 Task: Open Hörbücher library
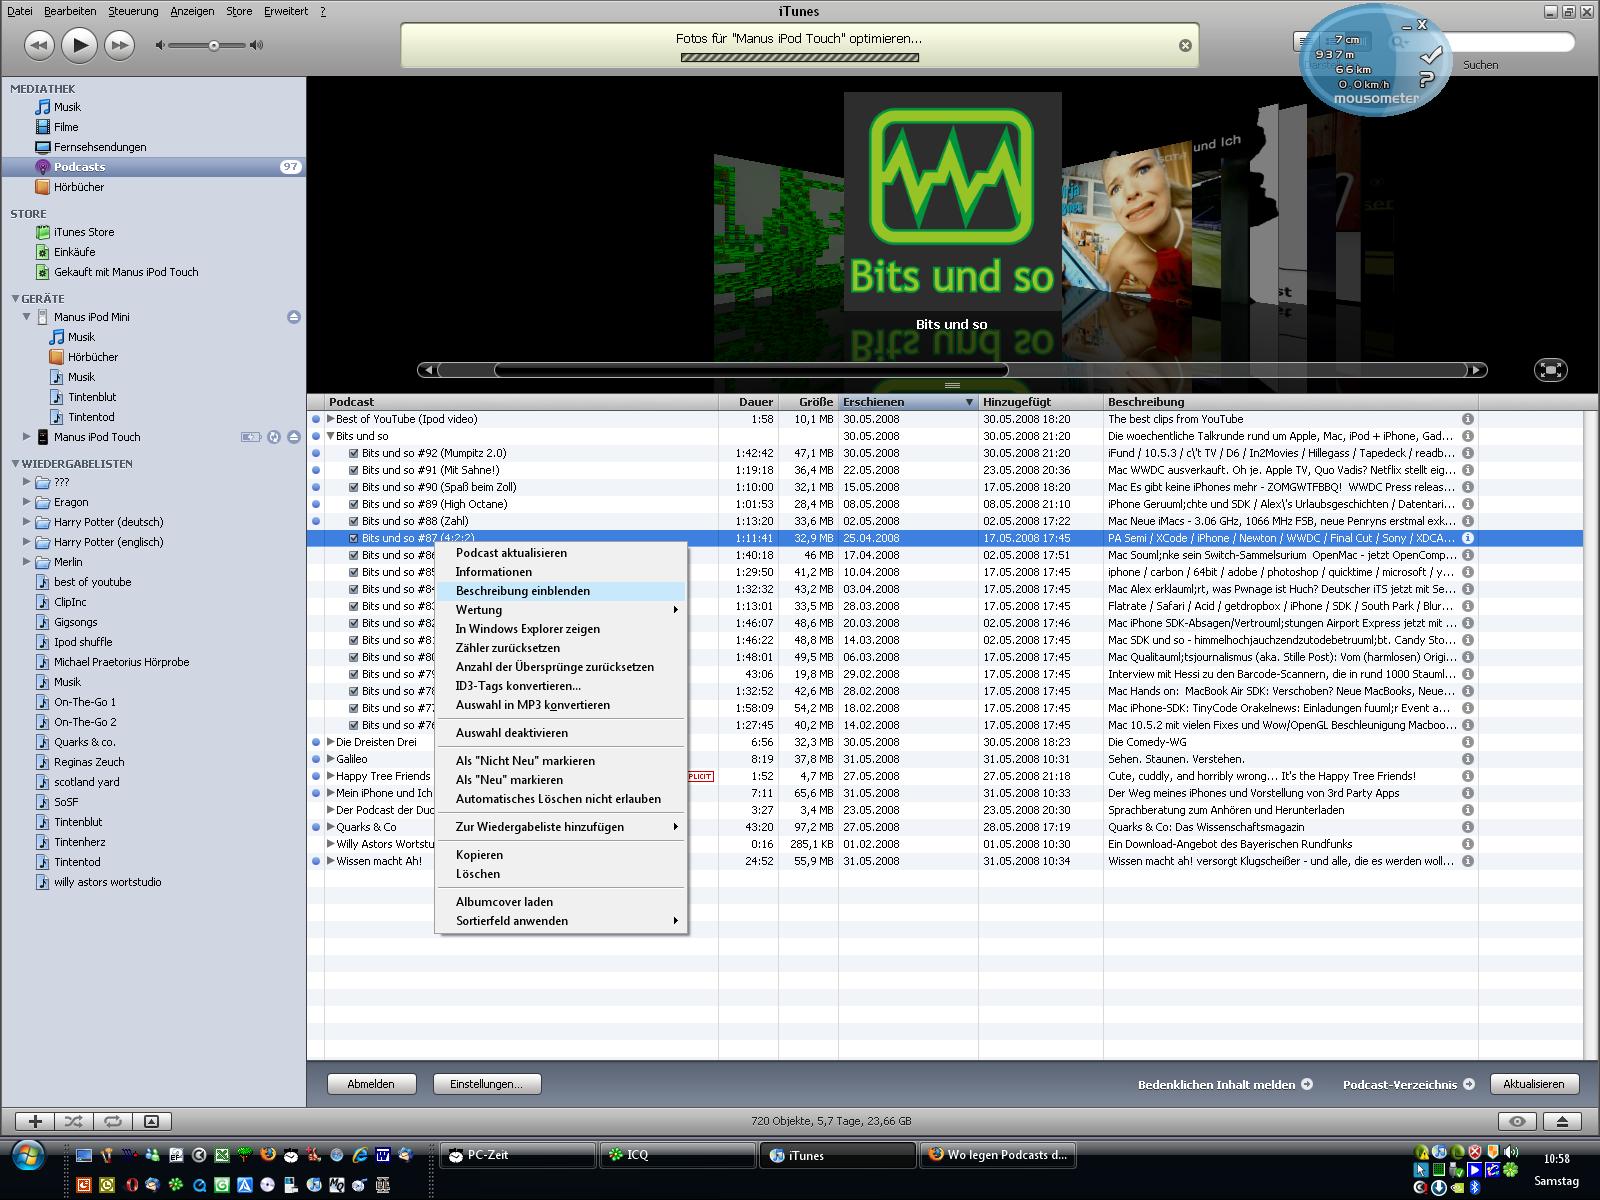pos(78,187)
